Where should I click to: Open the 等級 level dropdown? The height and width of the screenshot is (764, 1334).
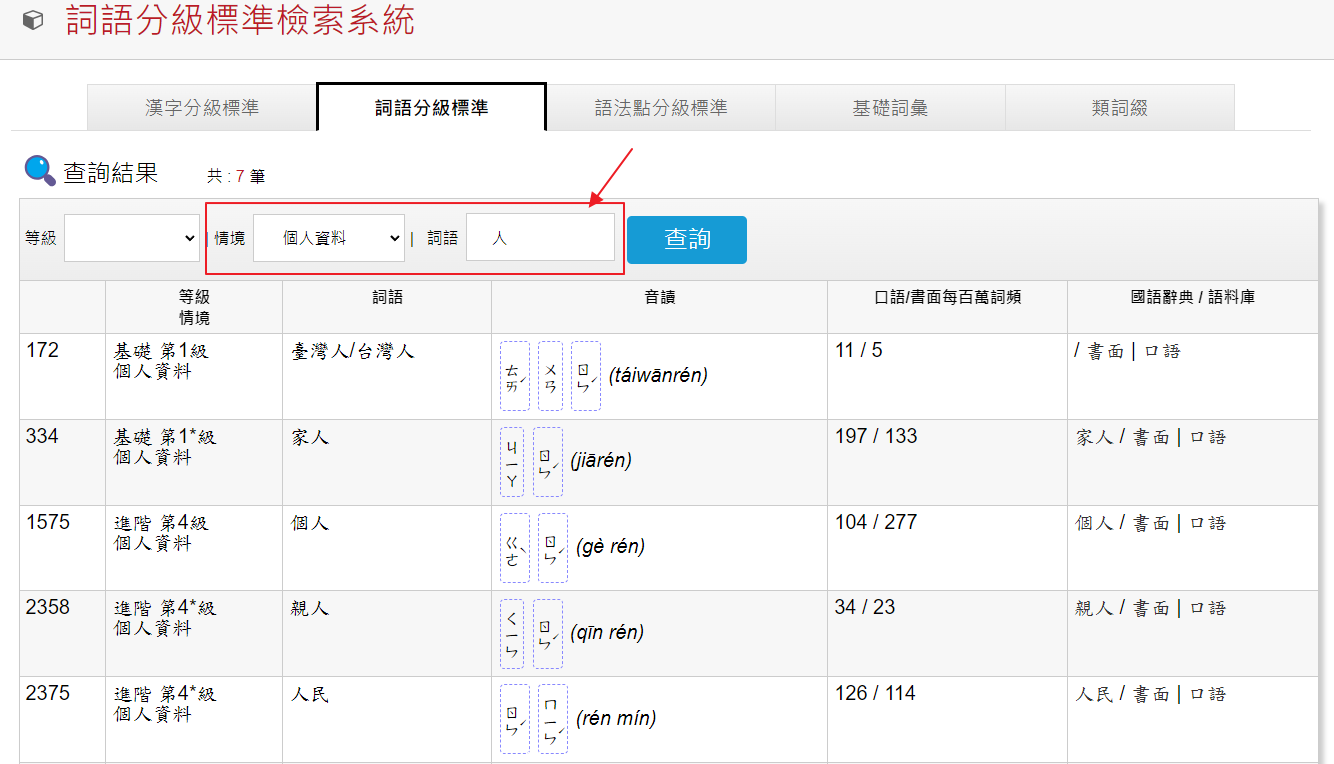(x=132, y=238)
